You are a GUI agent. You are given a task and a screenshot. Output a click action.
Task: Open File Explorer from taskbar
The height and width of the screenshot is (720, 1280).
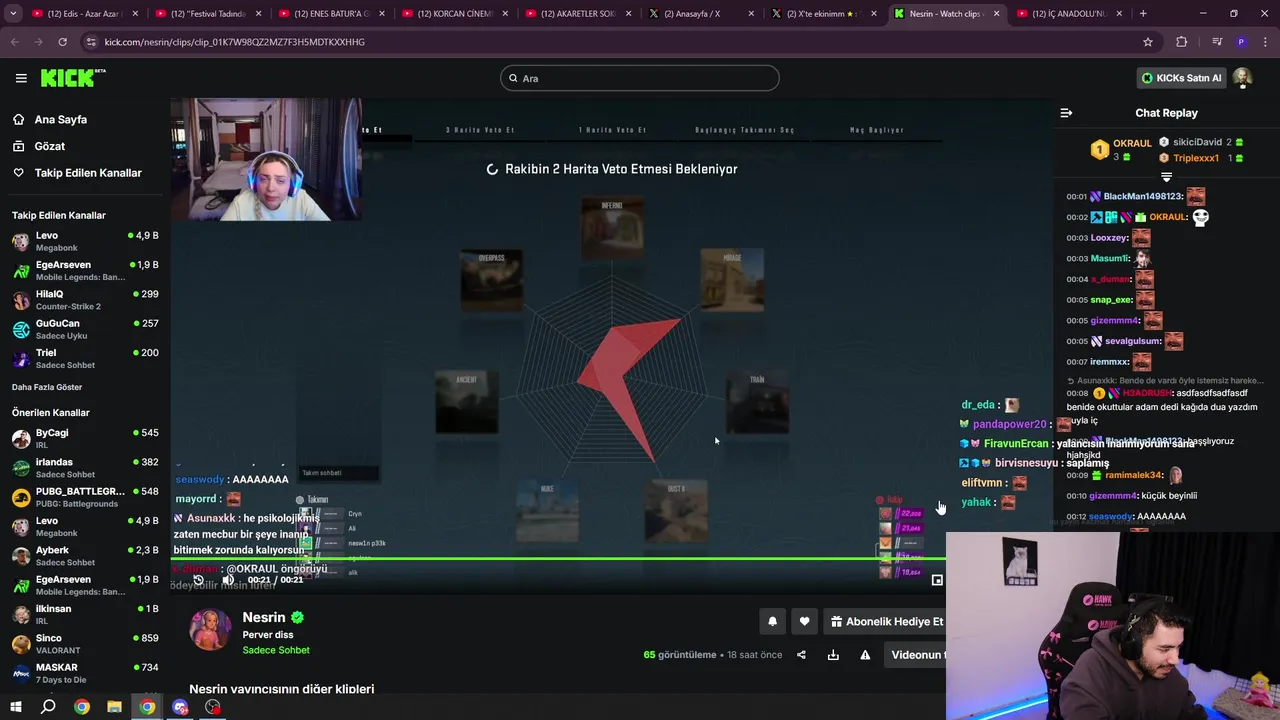114,707
